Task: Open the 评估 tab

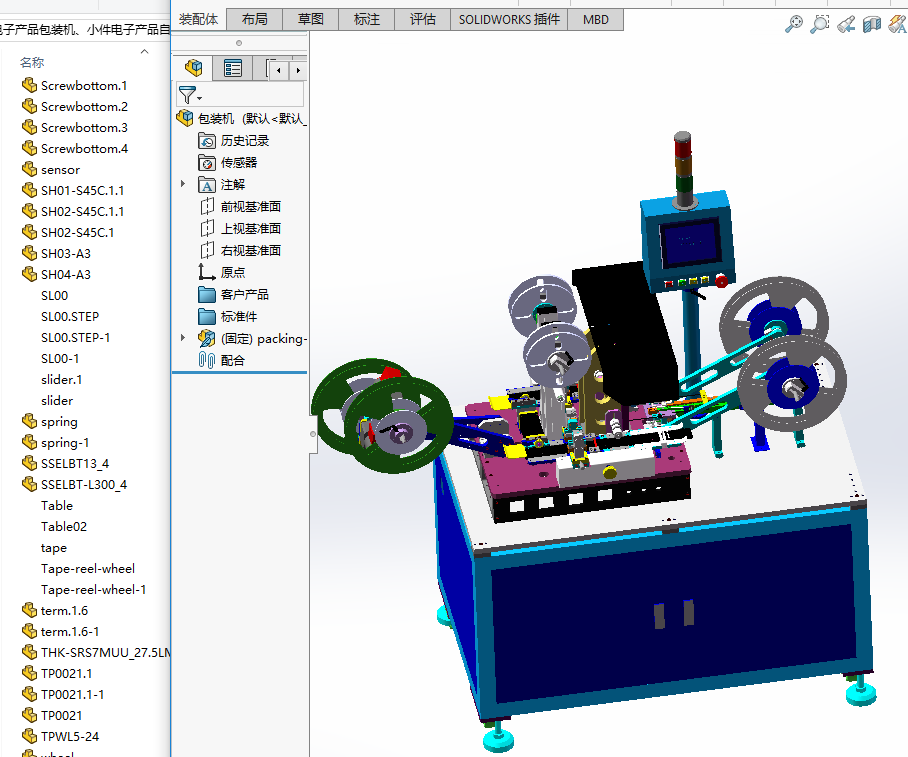Action: 423,19
